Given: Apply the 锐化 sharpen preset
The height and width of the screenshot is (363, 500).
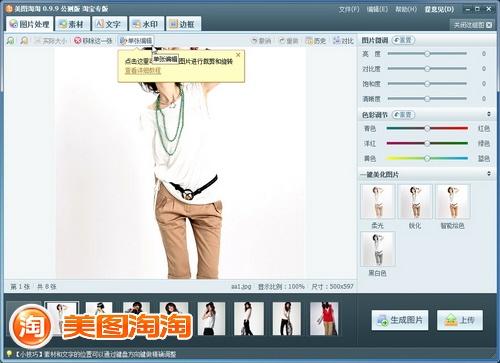Looking at the screenshot, I should tap(415, 202).
